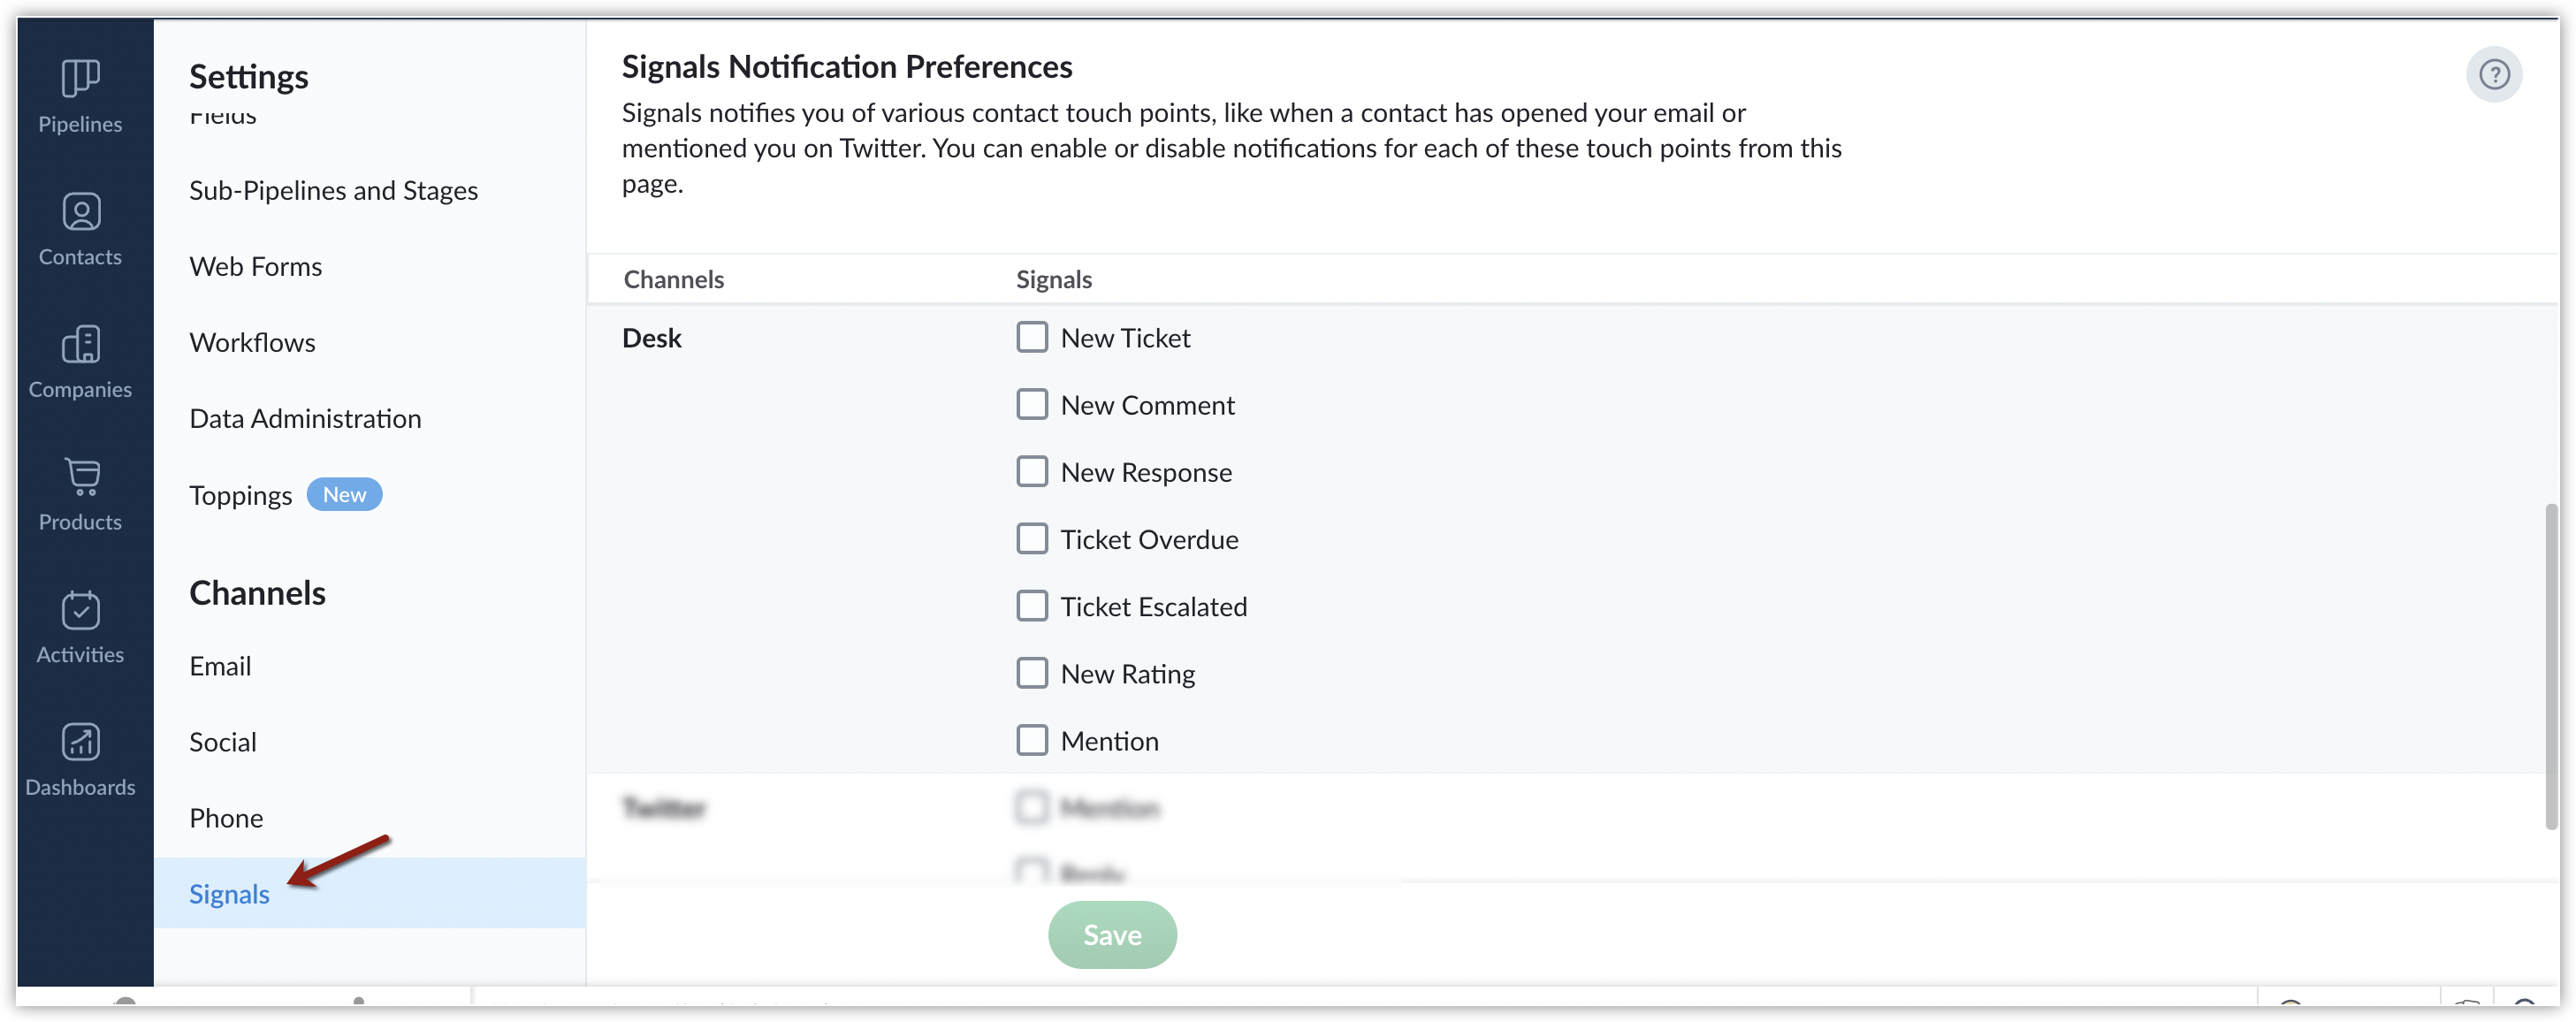2576x1022 pixels.
Task: Select the Products cart icon
Action: [x=82, y=477]
